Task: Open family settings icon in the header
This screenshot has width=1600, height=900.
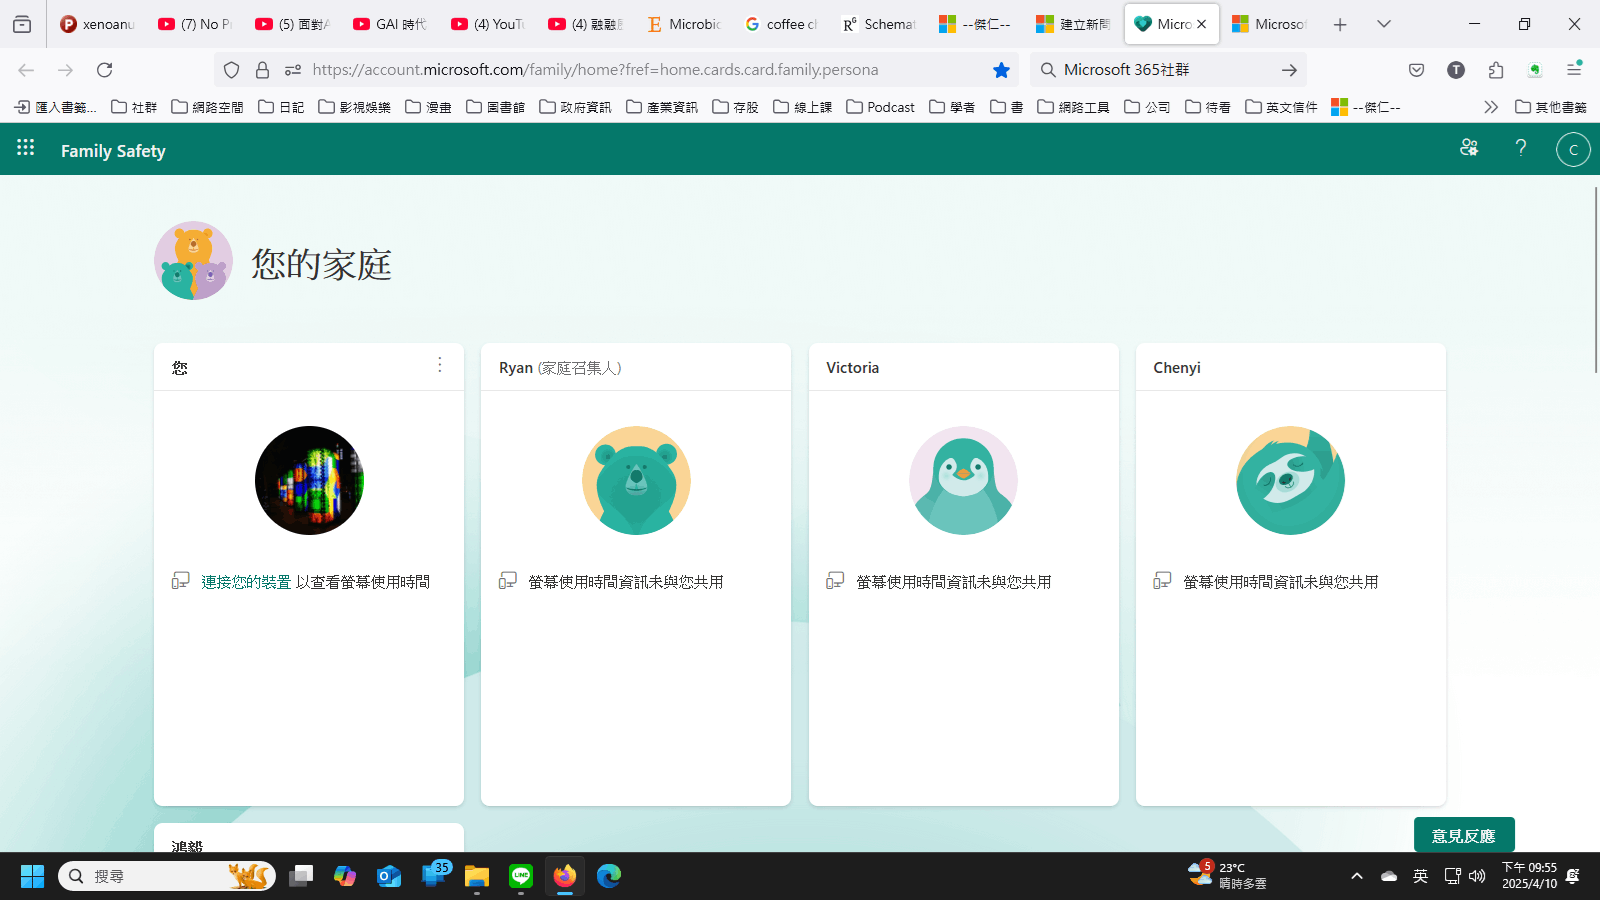Action: (x=1469, y=148)
